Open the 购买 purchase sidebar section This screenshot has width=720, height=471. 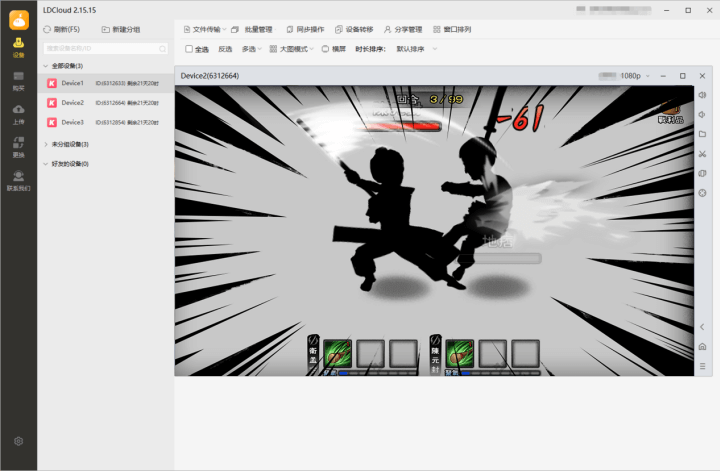(x=18, y=81)
